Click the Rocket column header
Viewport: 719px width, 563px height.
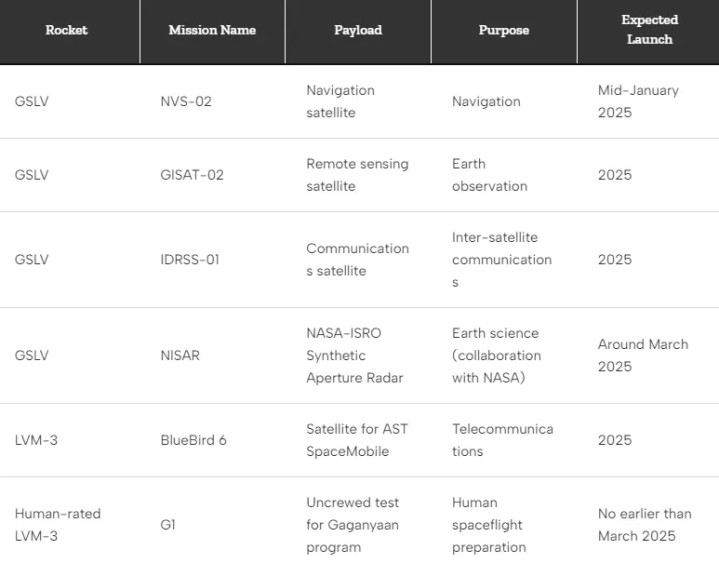pos(66,30)
